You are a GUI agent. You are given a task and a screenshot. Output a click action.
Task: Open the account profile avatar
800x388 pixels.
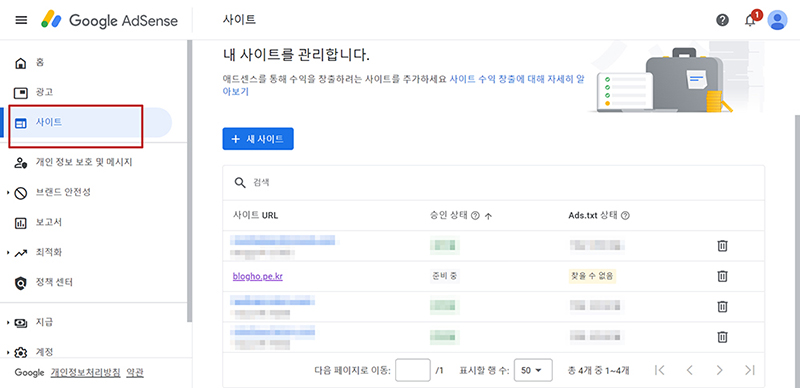click(x=777, y=20)
